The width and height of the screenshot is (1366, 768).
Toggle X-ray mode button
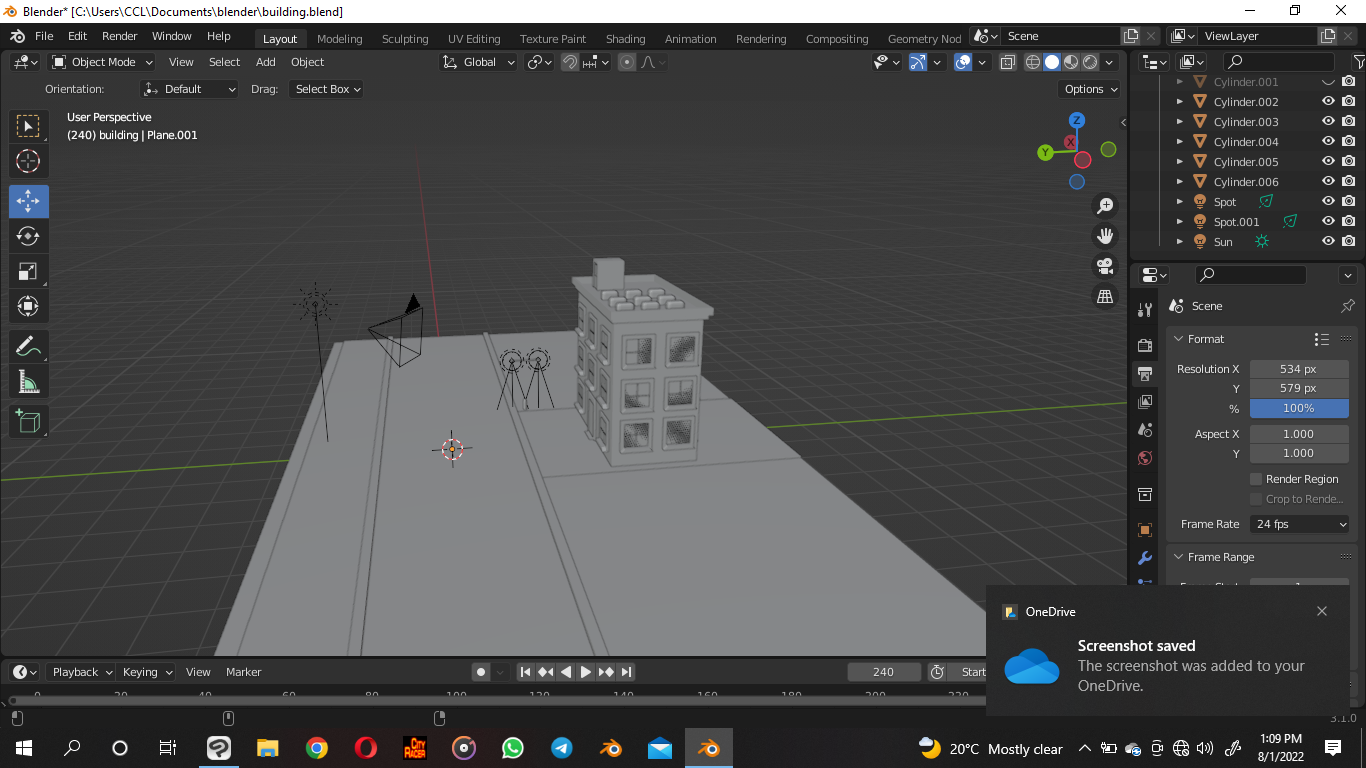tap(1008, 62)
